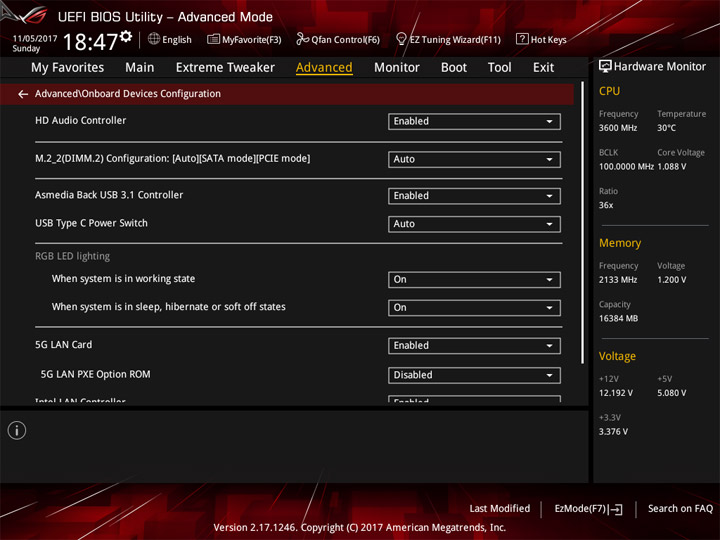Open Qfan Control(F6)
Image resolution: width=720 pixels, height=540 pixels.
click(x=338, y=39)
